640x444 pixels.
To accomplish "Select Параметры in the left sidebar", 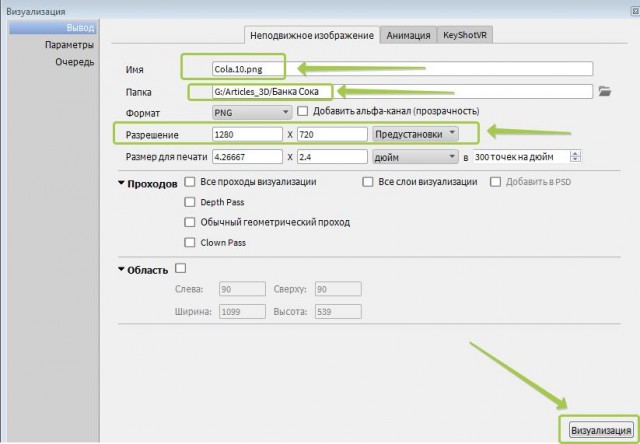I will point(70,45).
